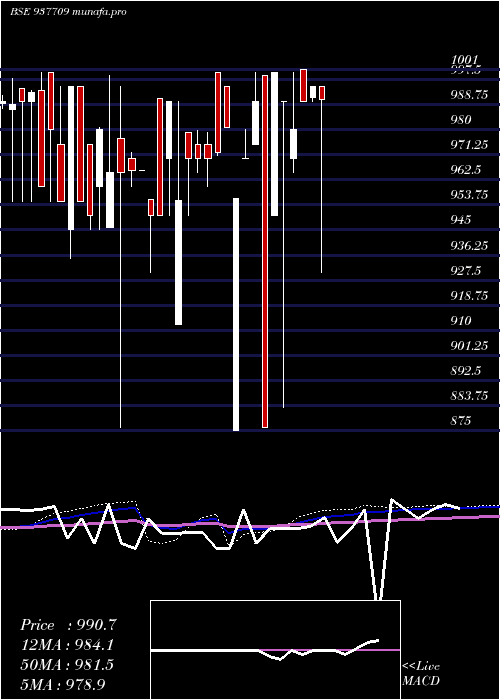Click the 892.5 price axis label
This screenshot has height=700, width=500.
tap(466, 371)
